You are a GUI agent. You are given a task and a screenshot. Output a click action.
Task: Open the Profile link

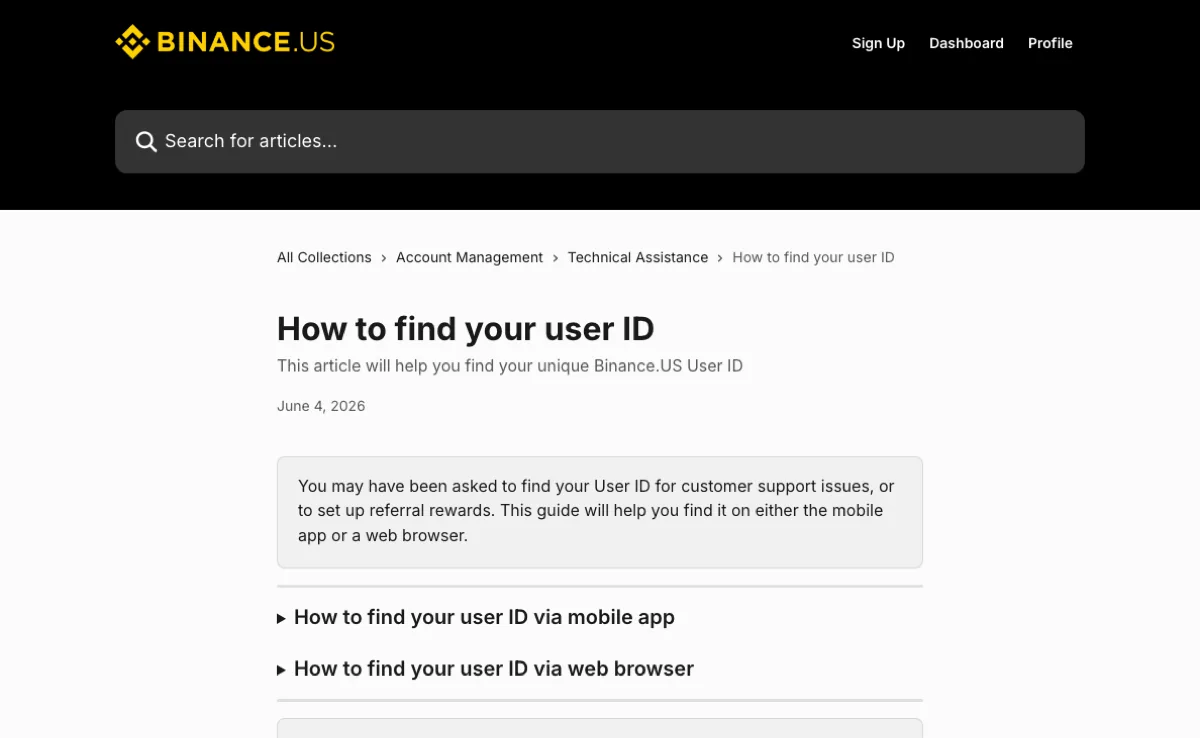(1050, 43)
